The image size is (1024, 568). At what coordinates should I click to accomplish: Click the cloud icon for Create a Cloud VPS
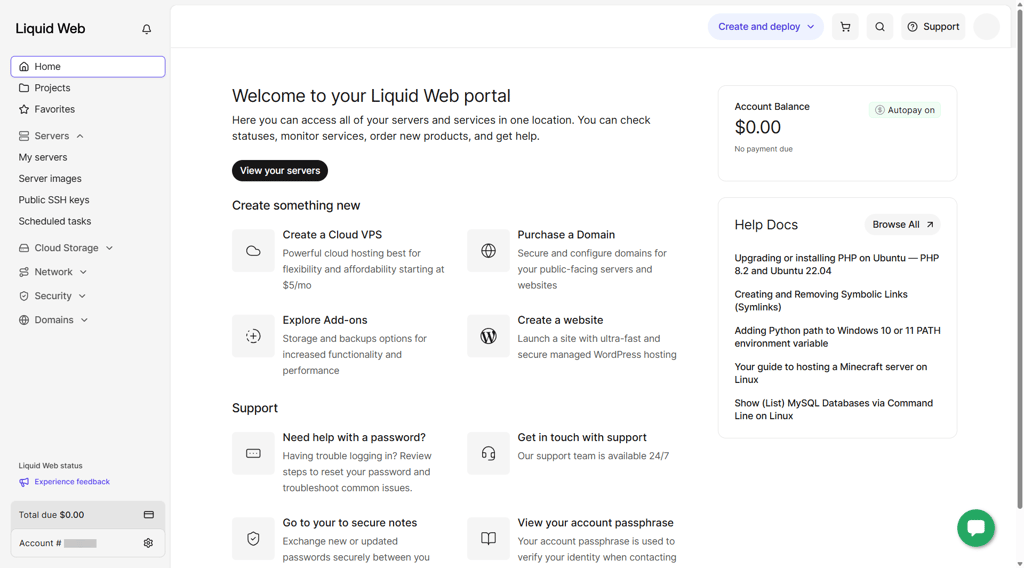point(253,251)
